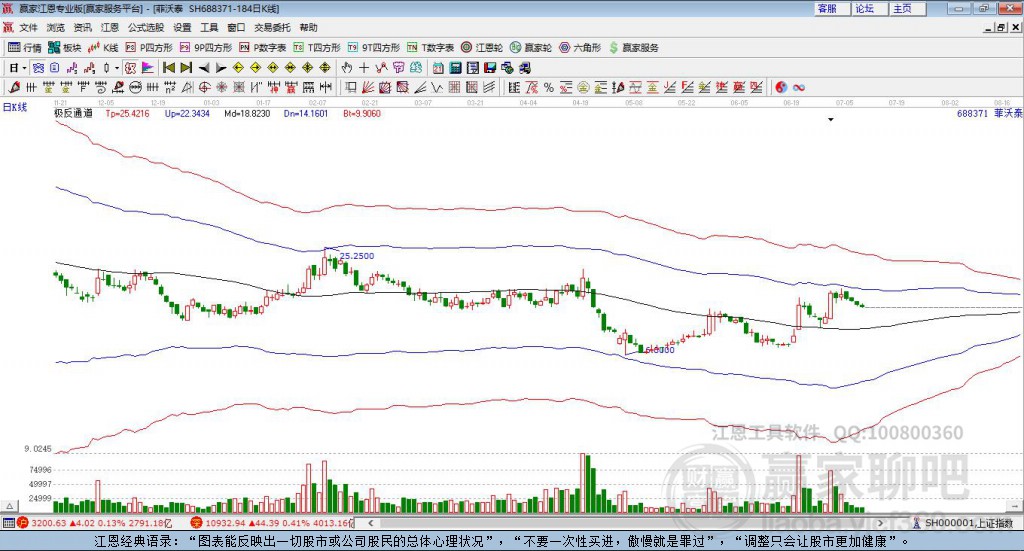
Task: Select the hand pan tool
Action: pos(347,68)
